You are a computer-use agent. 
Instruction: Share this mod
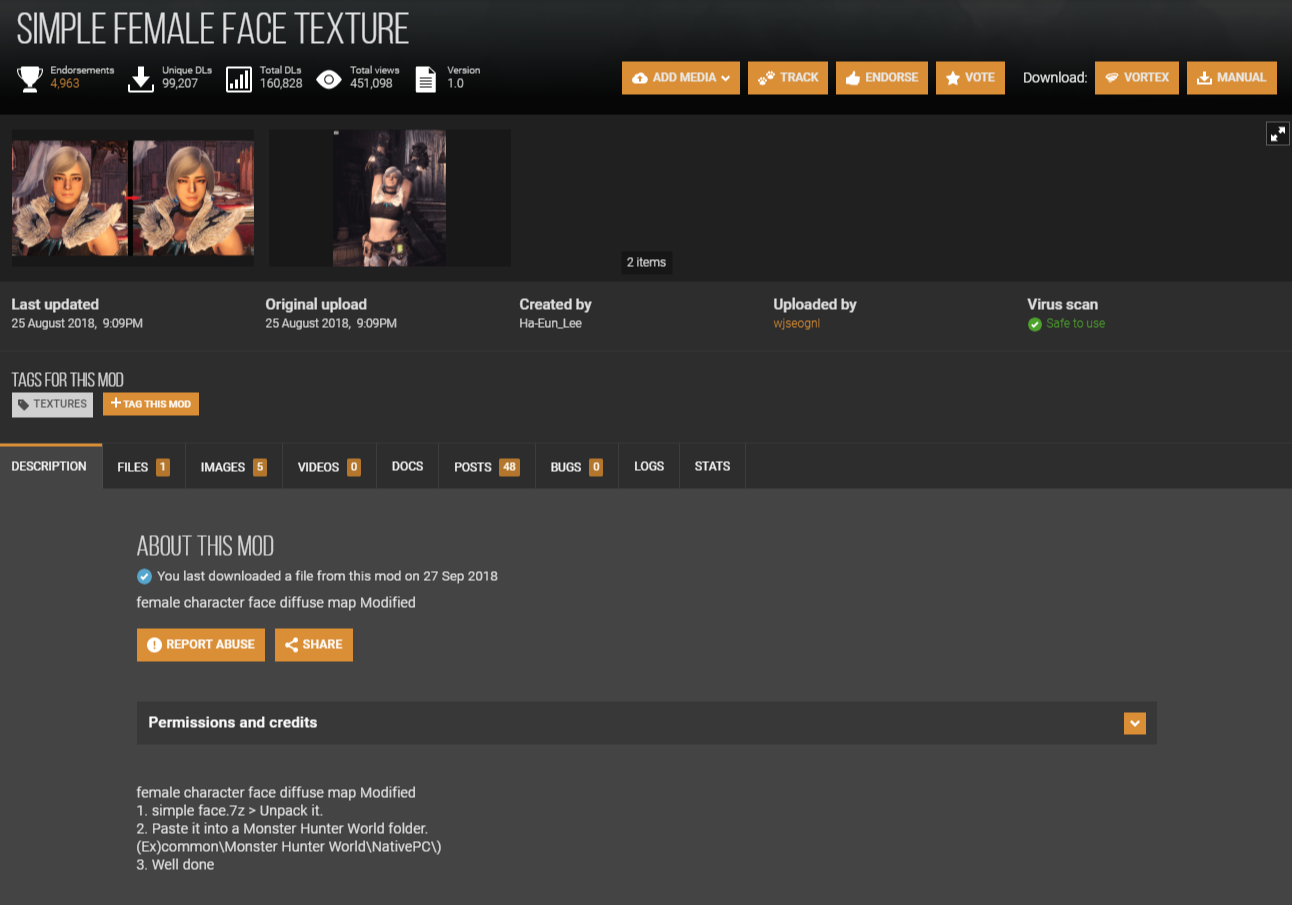[x=314, y=645]
